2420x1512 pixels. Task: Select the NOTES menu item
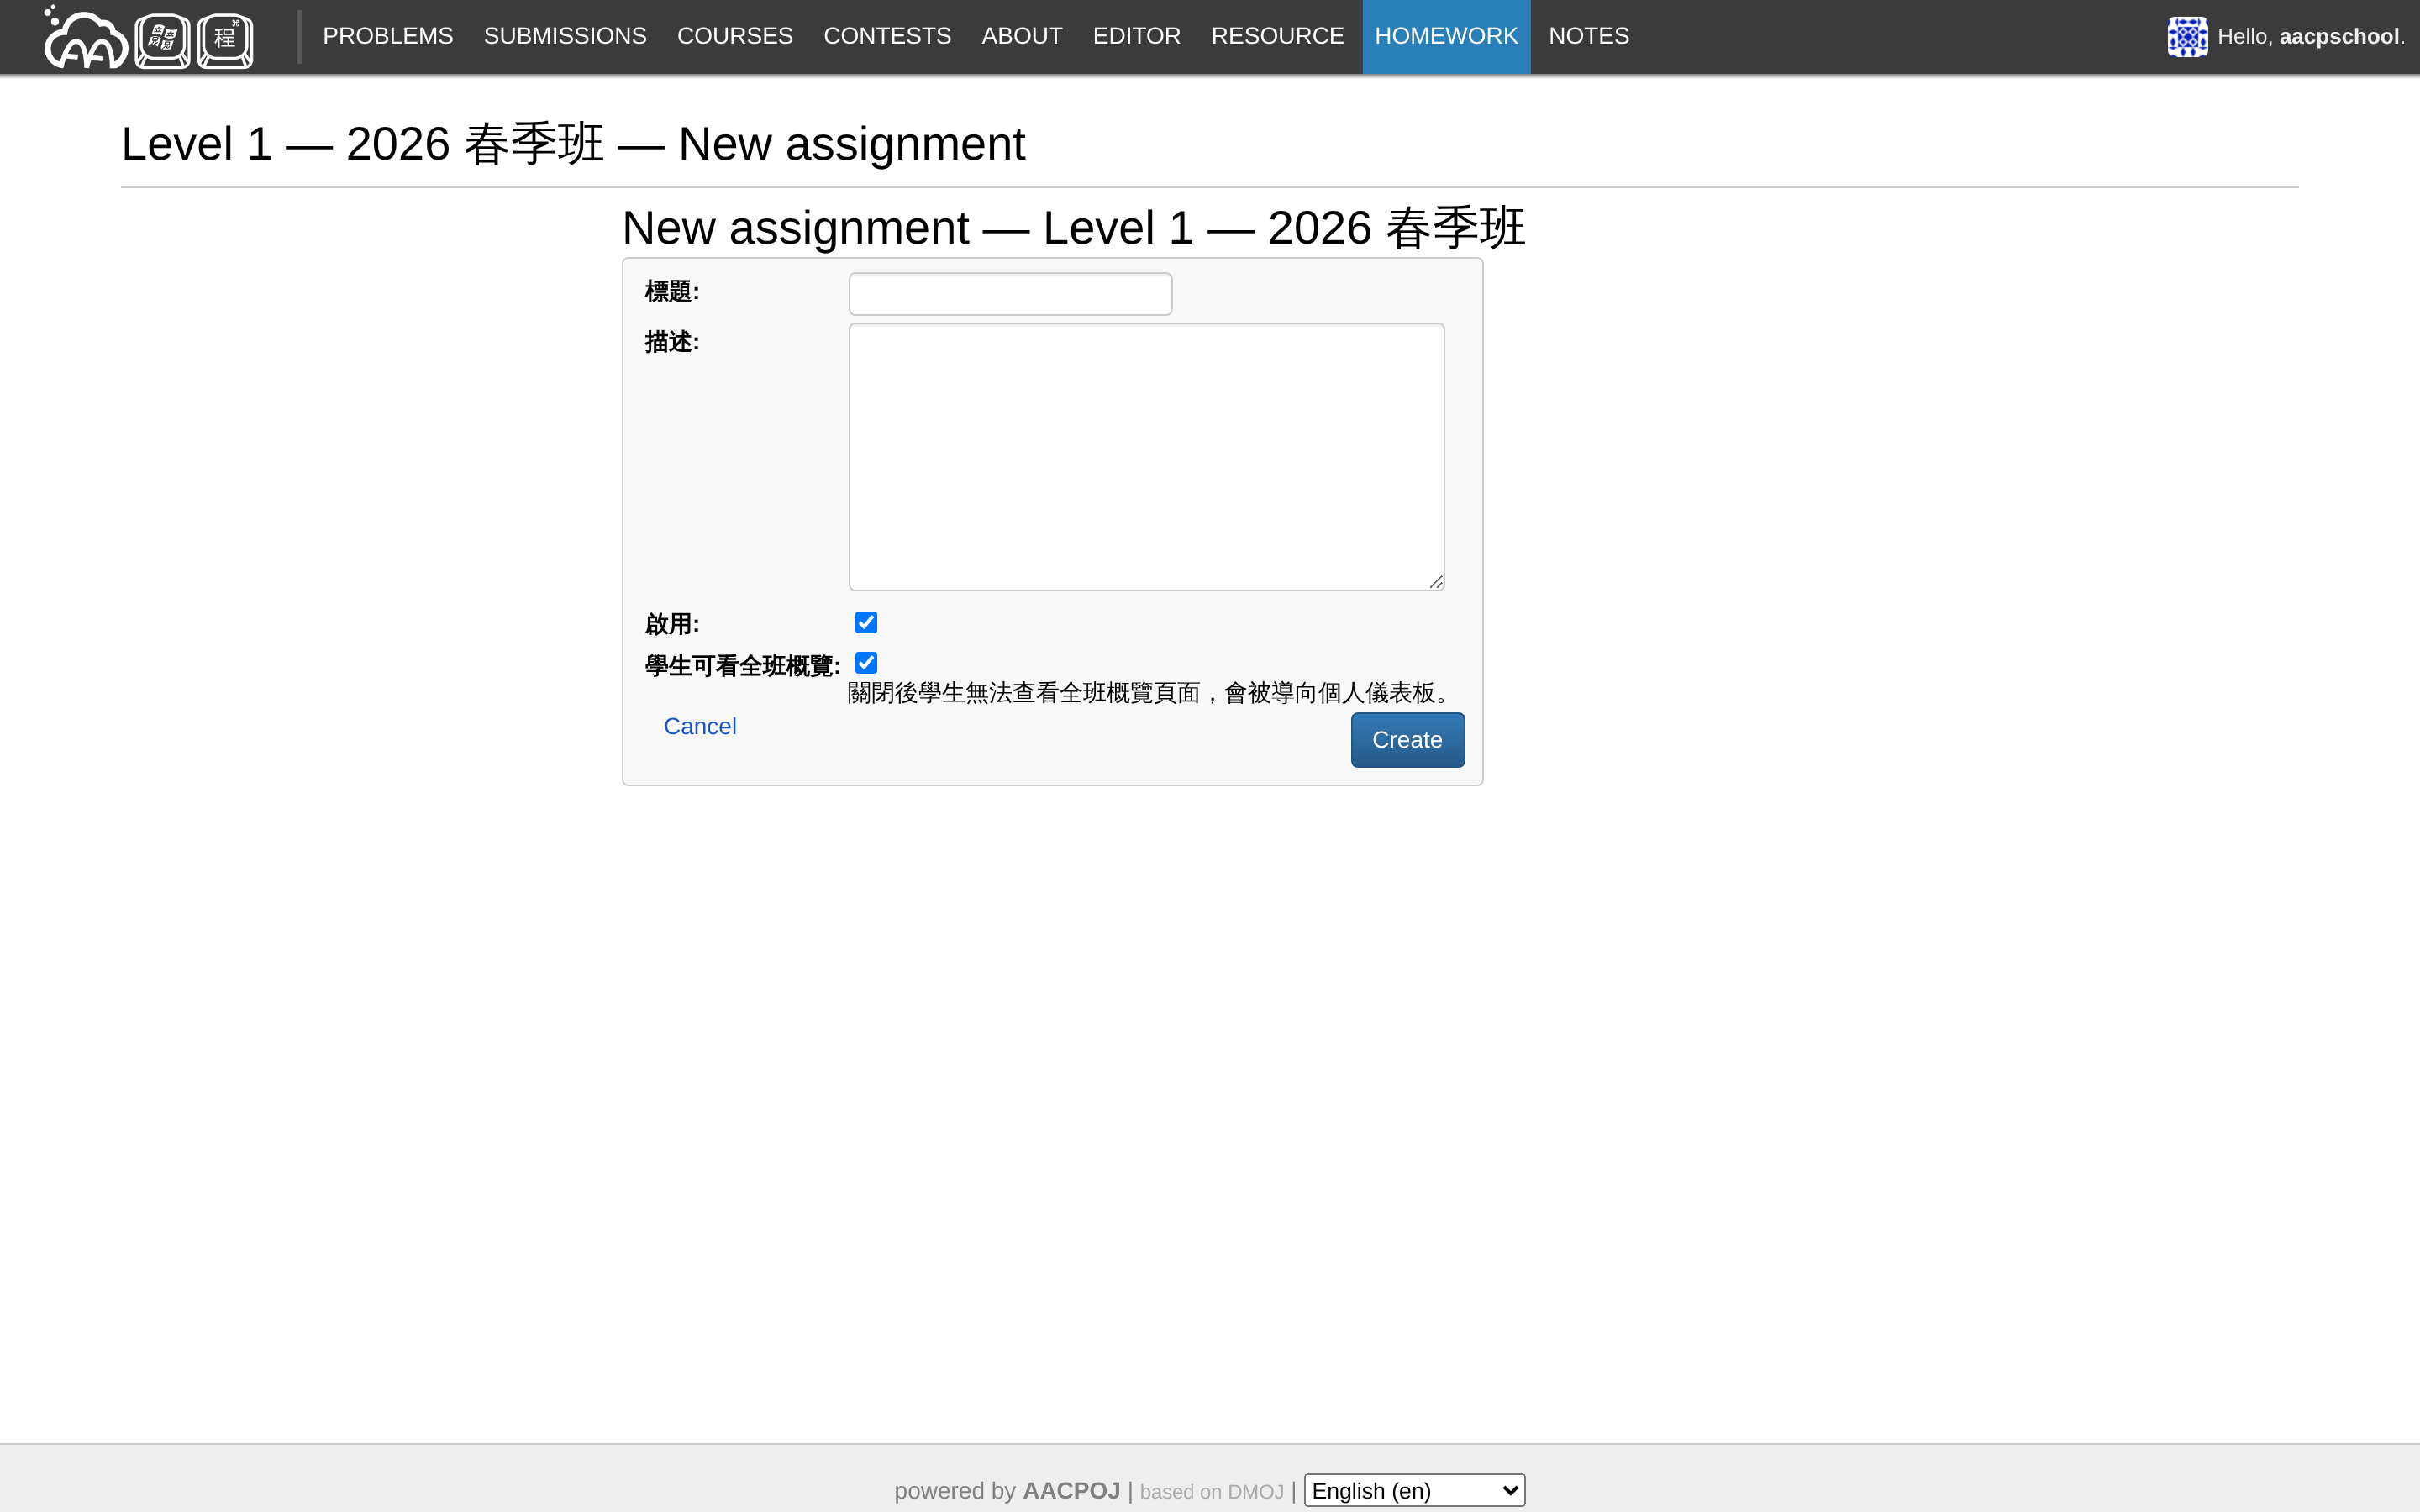point(1588,36)
